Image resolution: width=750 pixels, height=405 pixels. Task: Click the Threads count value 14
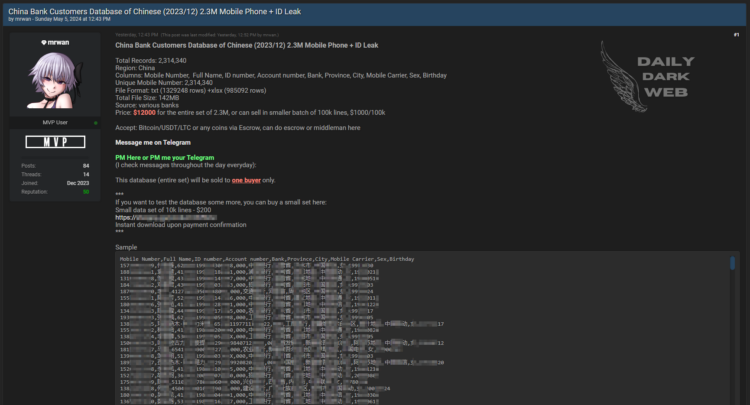(x=86, y=175)
